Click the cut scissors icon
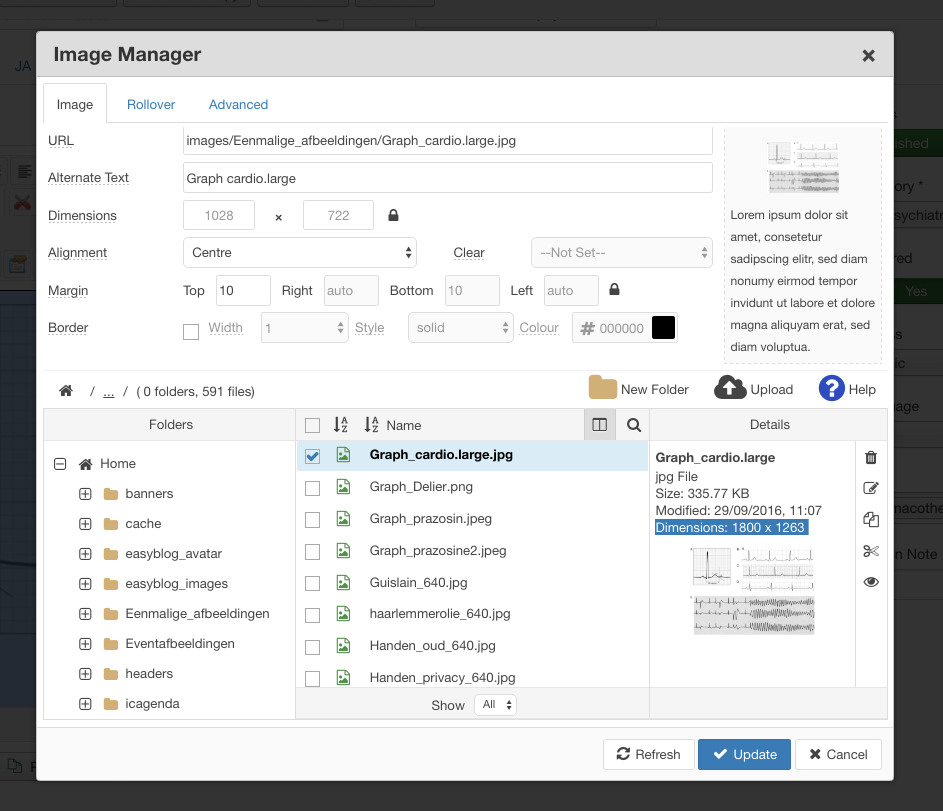Screen dimensions: 943x811 pos(870,551)
